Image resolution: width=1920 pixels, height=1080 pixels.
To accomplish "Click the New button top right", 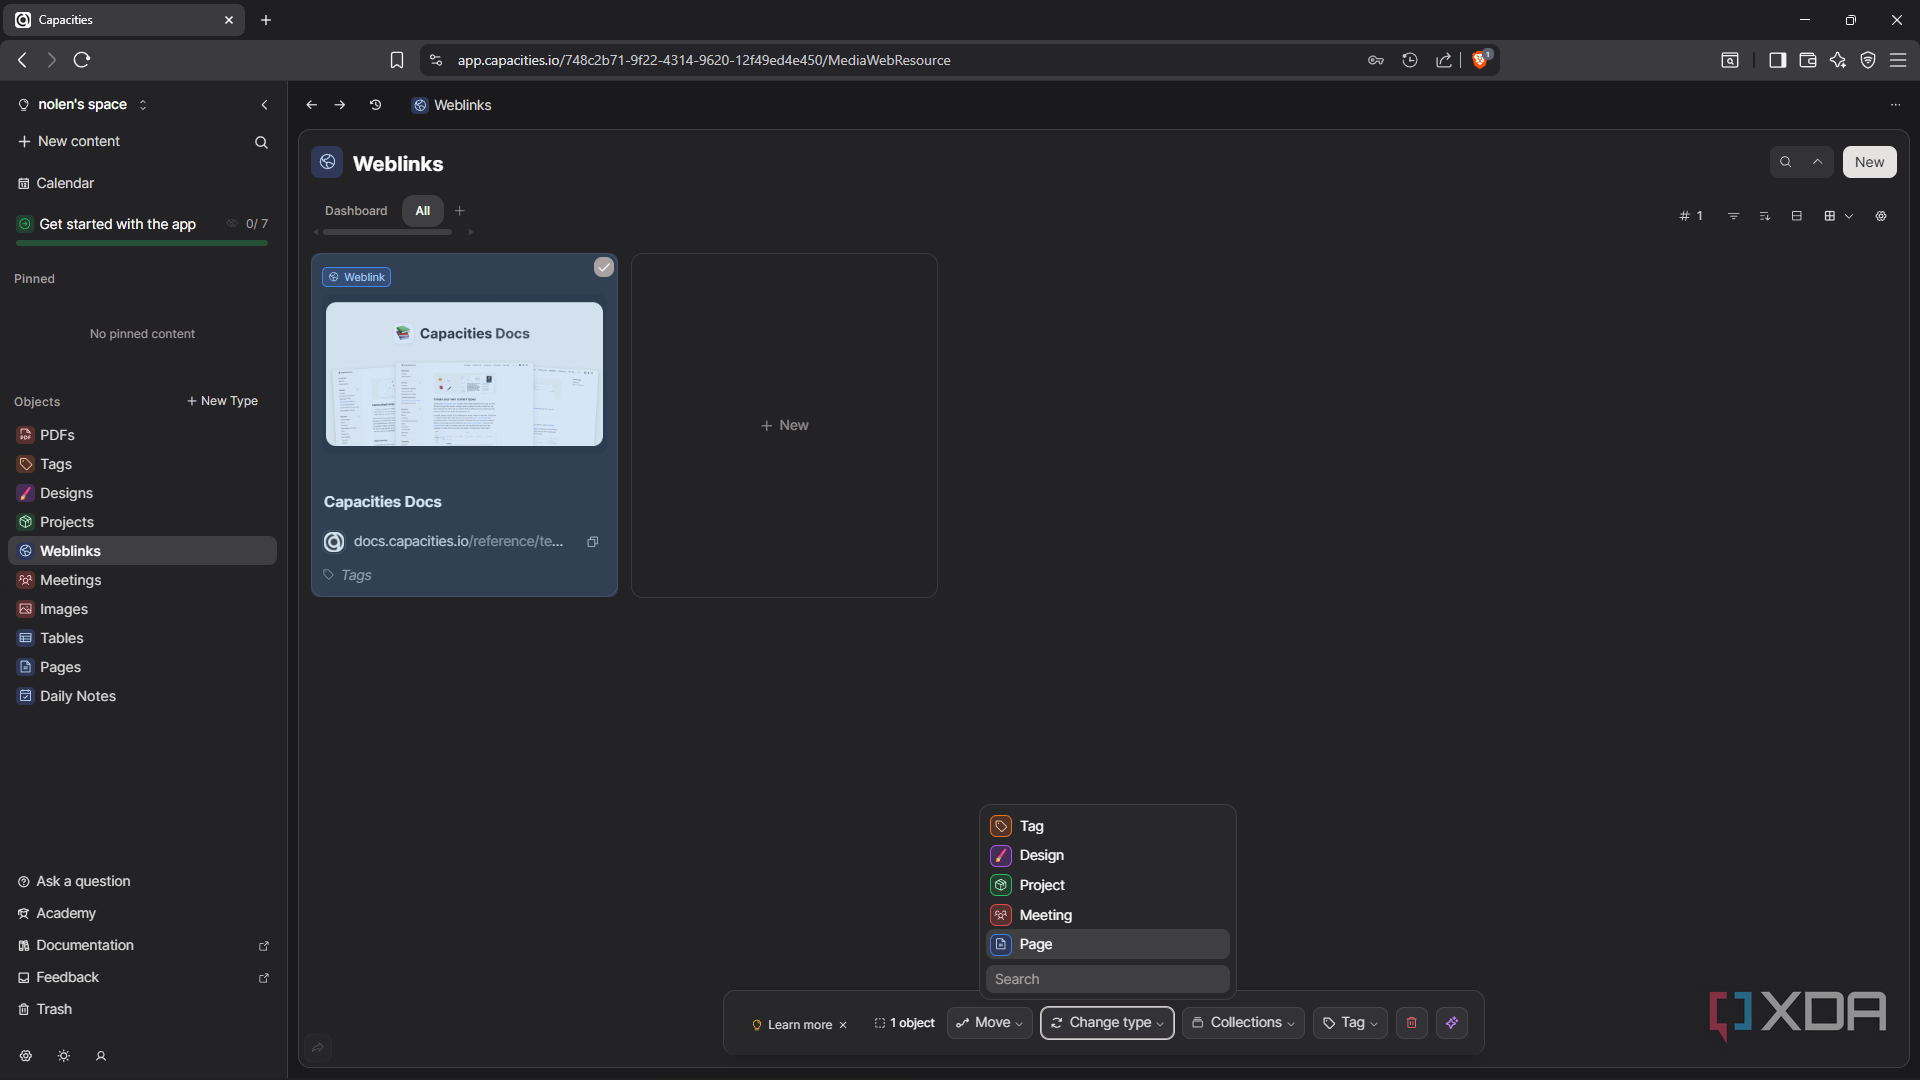I will point(1869,162).
